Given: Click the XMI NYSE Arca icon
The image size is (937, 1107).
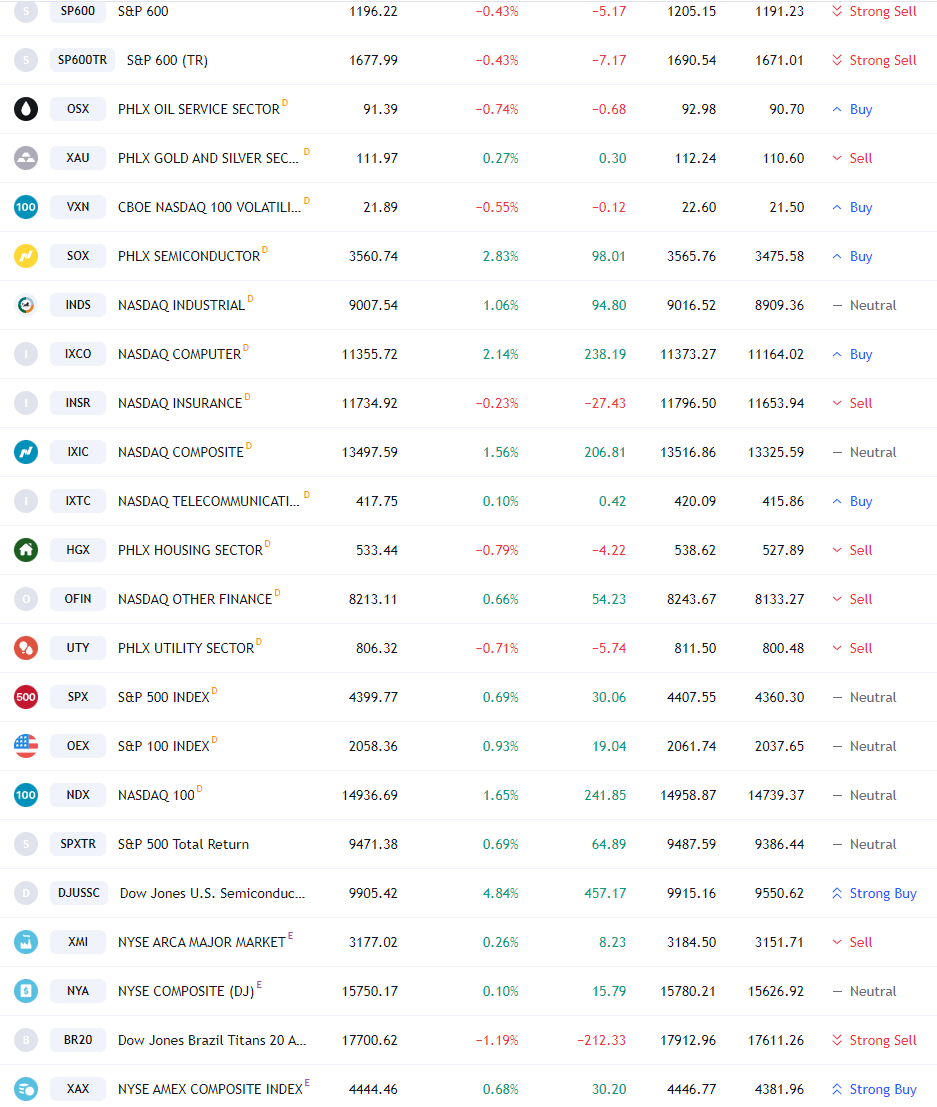Looking at the screenshot, I should [26, 942].
